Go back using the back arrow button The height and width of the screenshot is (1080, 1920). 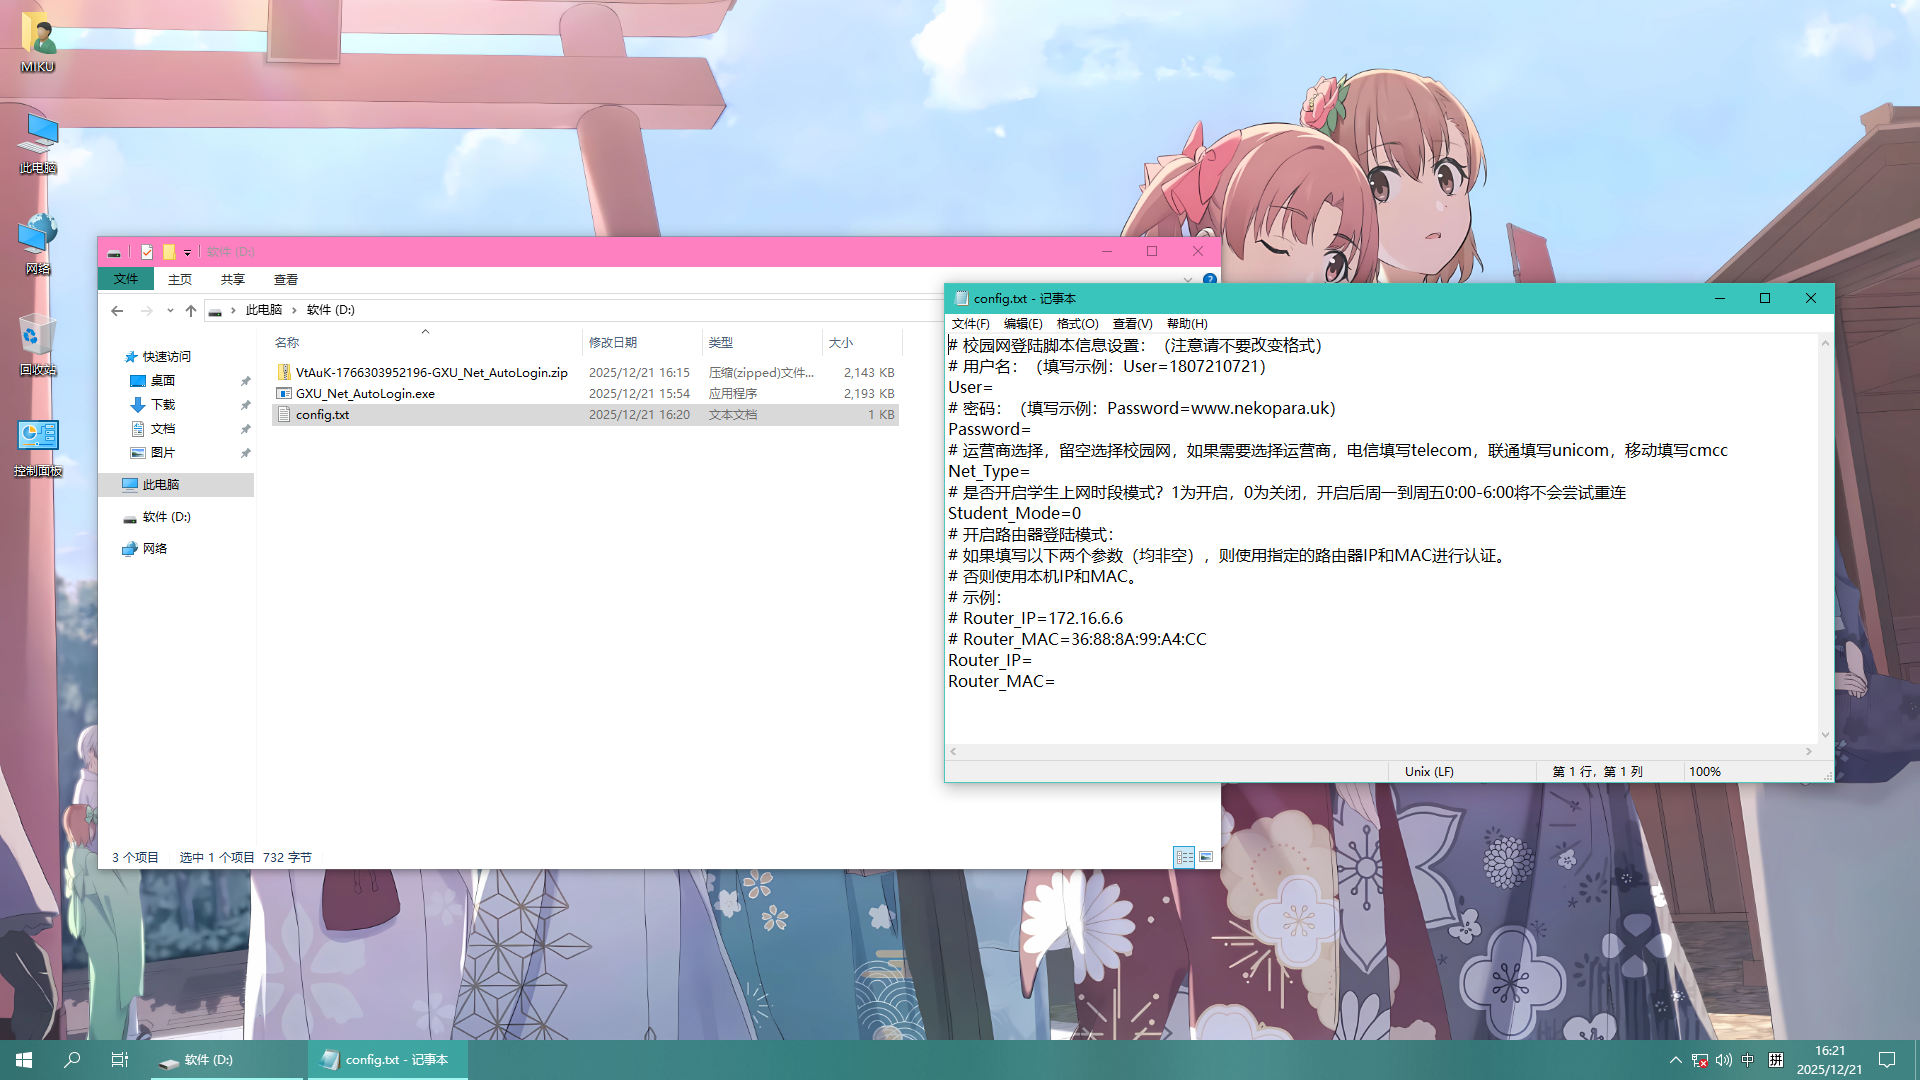coord(117,310)
